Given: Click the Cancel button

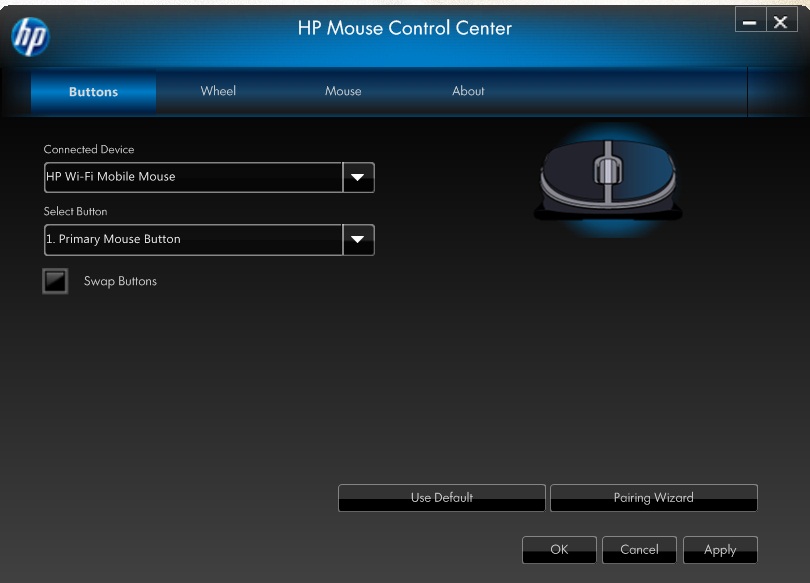Looking at the screenshot, I should (639, 550).
